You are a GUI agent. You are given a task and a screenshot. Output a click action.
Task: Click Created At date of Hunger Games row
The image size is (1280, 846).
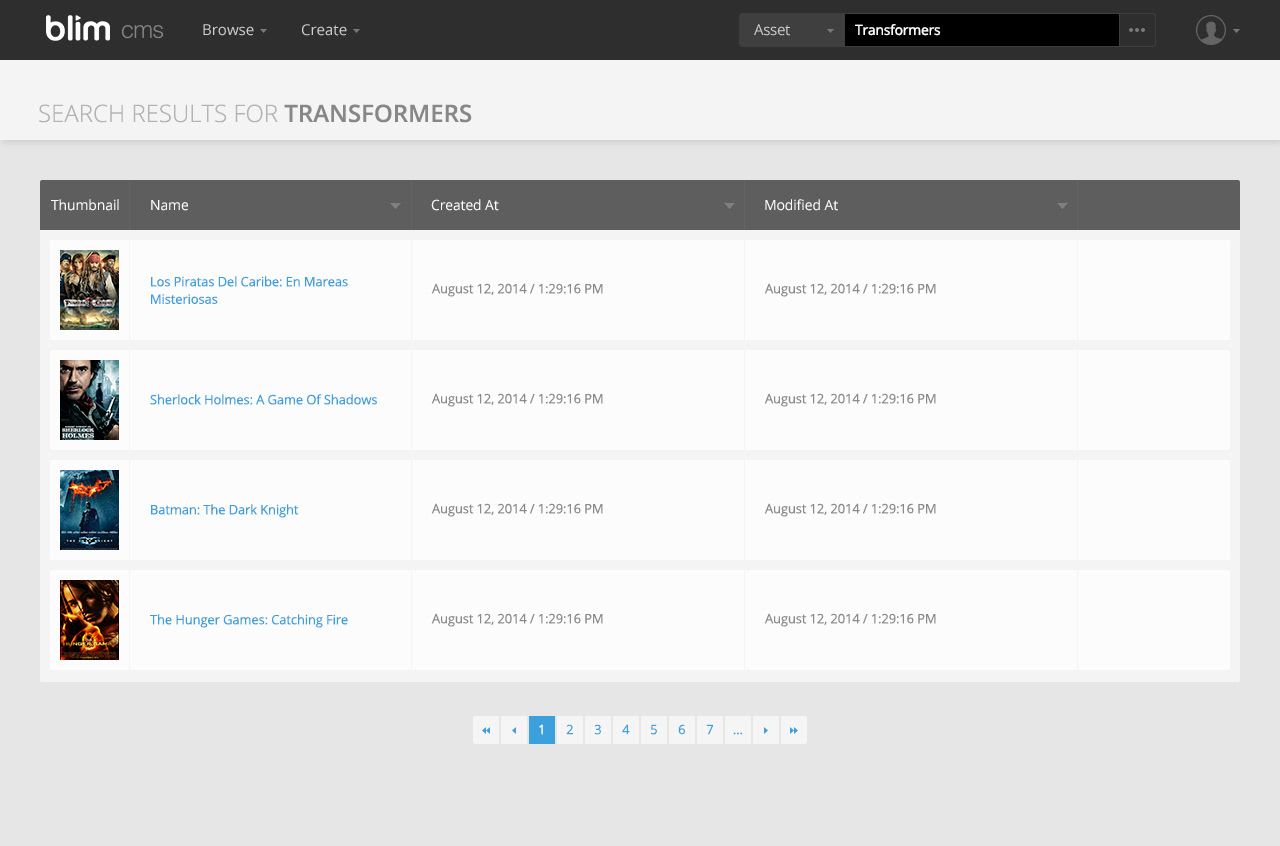[518, 618]
